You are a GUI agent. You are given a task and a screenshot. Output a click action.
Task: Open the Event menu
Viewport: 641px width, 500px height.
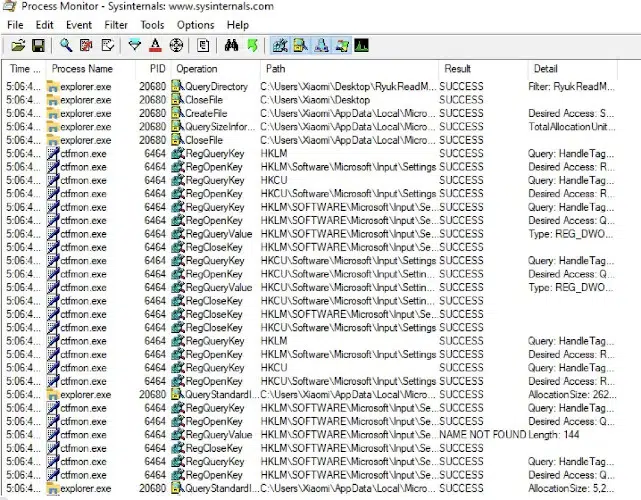tap(79, 24)
